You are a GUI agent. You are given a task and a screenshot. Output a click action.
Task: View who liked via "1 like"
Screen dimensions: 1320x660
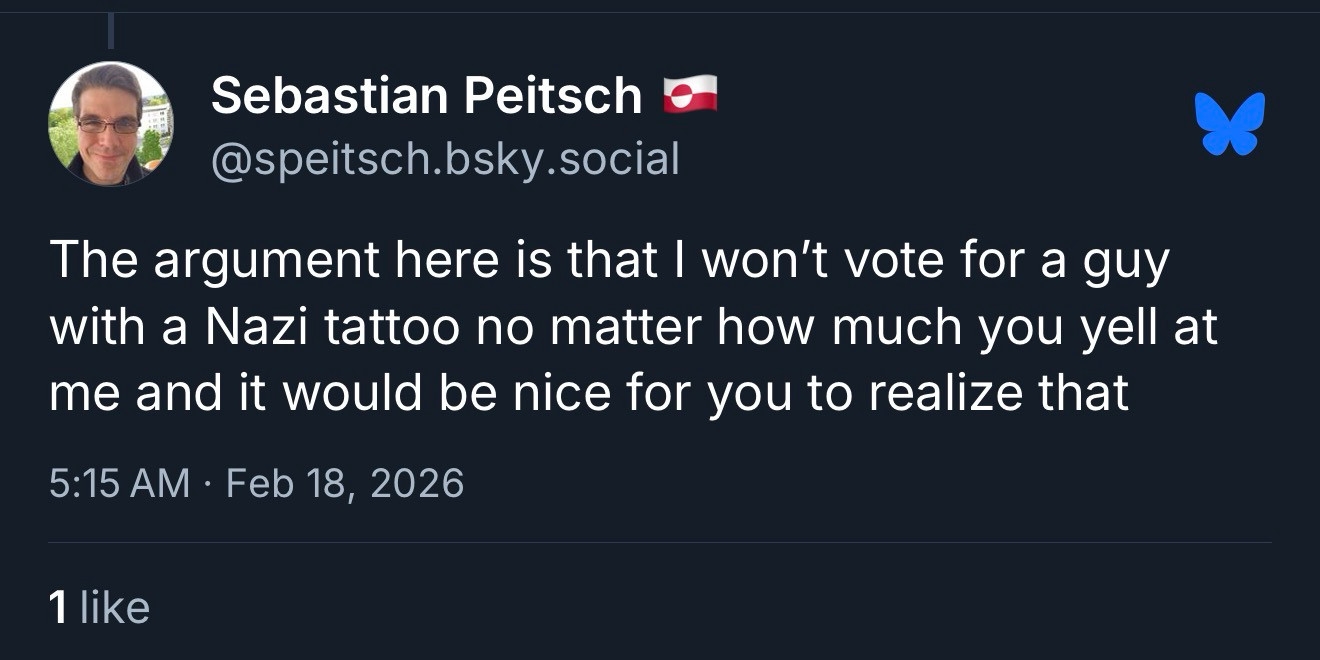point(99,608)
